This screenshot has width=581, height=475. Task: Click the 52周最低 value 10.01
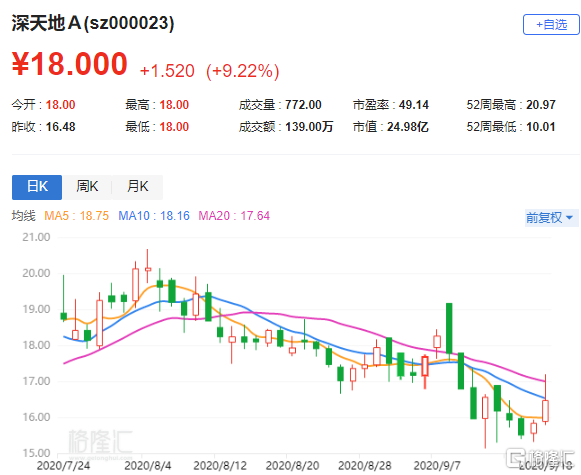coord(541,127)
